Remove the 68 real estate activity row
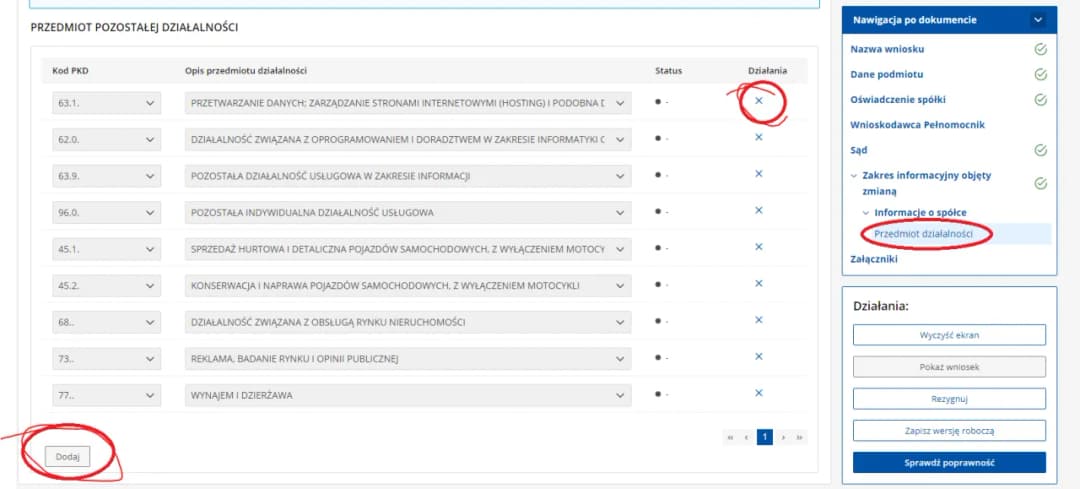The image size is (1080, 489). pyautogui.click(x=758, y=320)
